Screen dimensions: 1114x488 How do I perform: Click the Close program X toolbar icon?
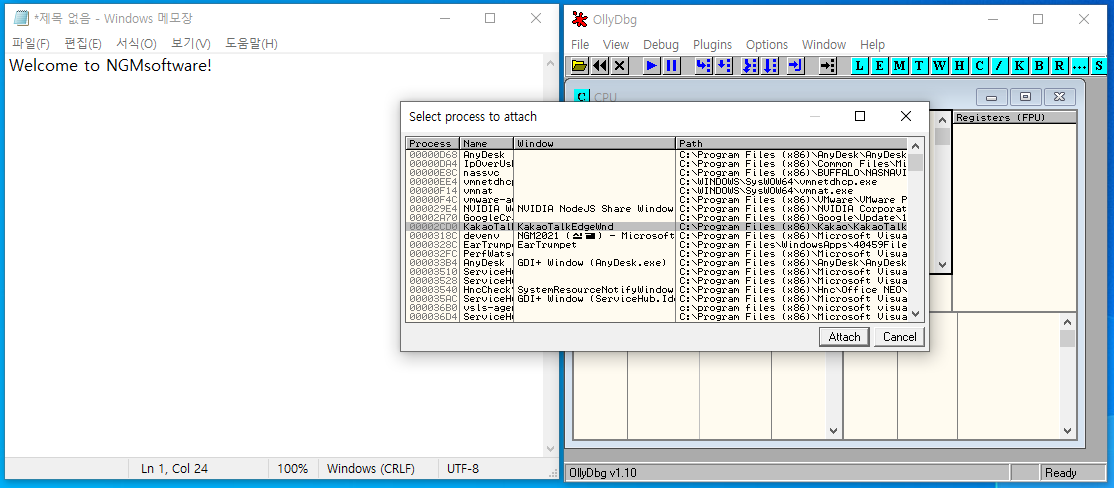[x=620, y=66]
